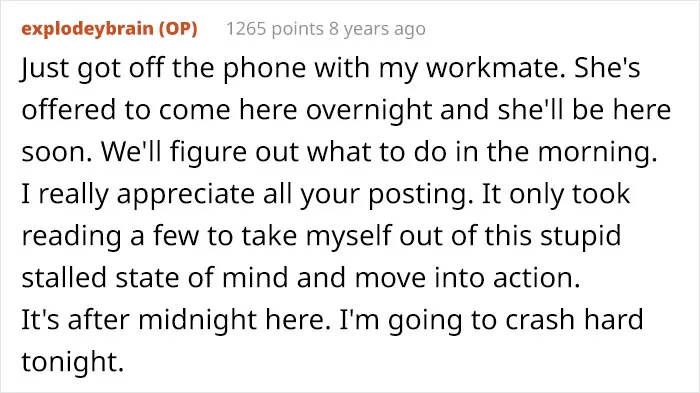Screen dimensions: 700x393
Task: Open the 8 years ago timestamp
Action: tap(377, 29)
